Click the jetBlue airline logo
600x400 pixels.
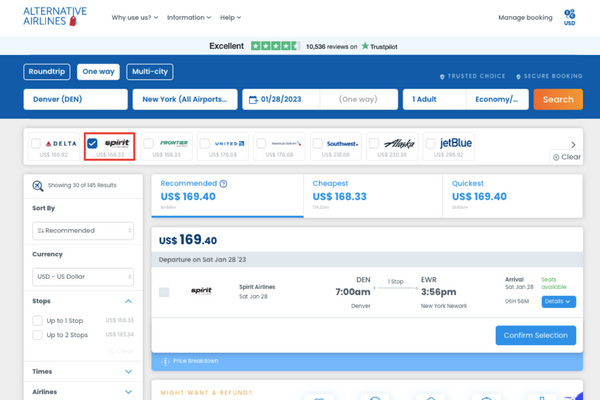coord(456,143)
